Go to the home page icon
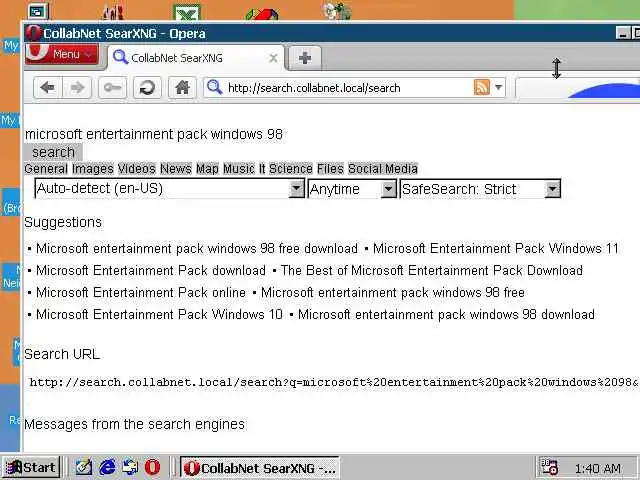The height and width of the screenshot is (480, 640). pyautogui.click(x=182, y=87)
